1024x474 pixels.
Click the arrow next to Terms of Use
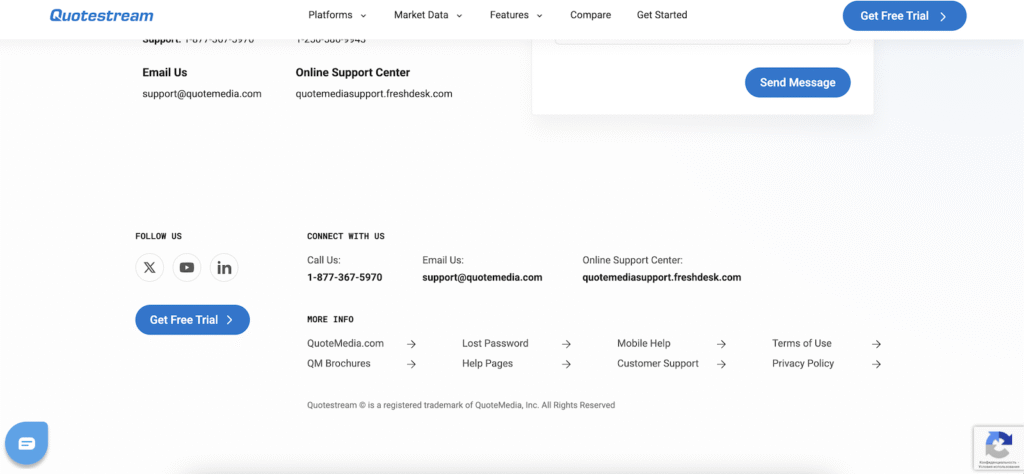[876, 344]
